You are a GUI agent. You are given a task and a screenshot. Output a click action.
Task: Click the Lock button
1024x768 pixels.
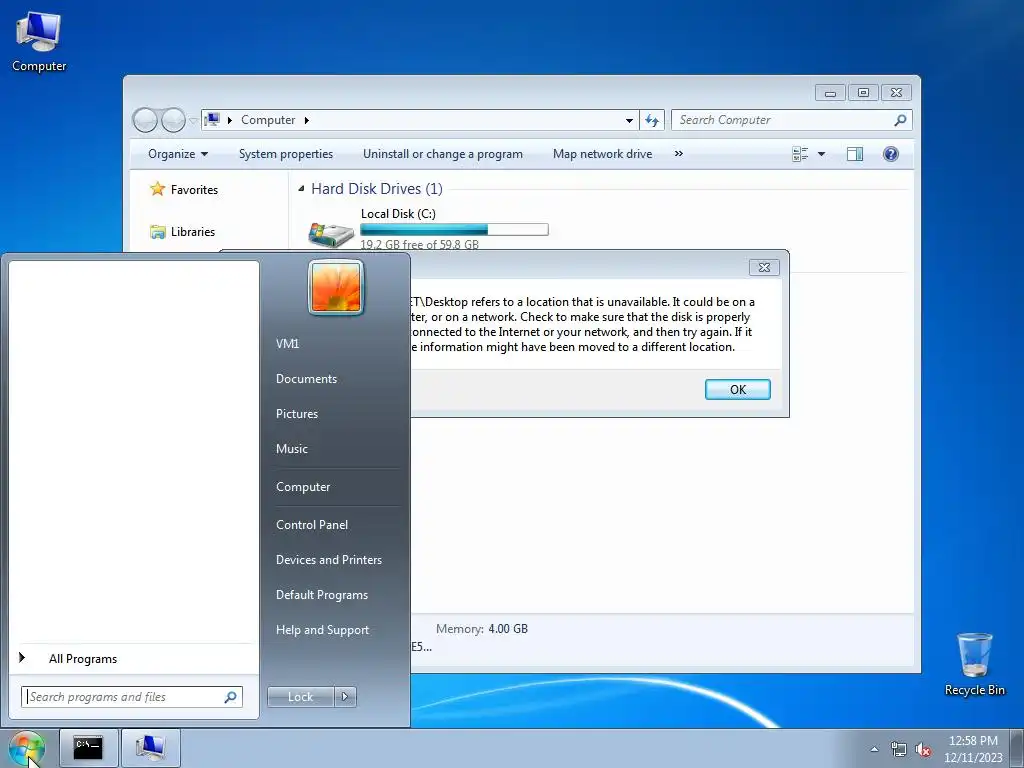(x=300, y=697)
